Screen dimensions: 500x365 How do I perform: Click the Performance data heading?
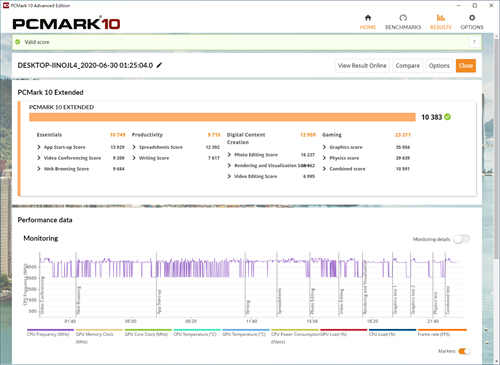[45, 220]
